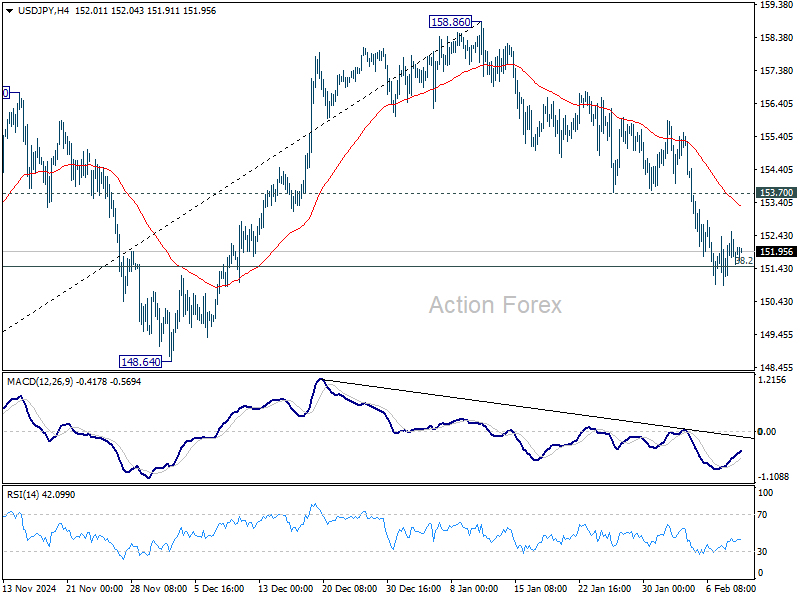Click the 155.405 price scale value
This screenshot has height=600, width=800.
[777, 137]
